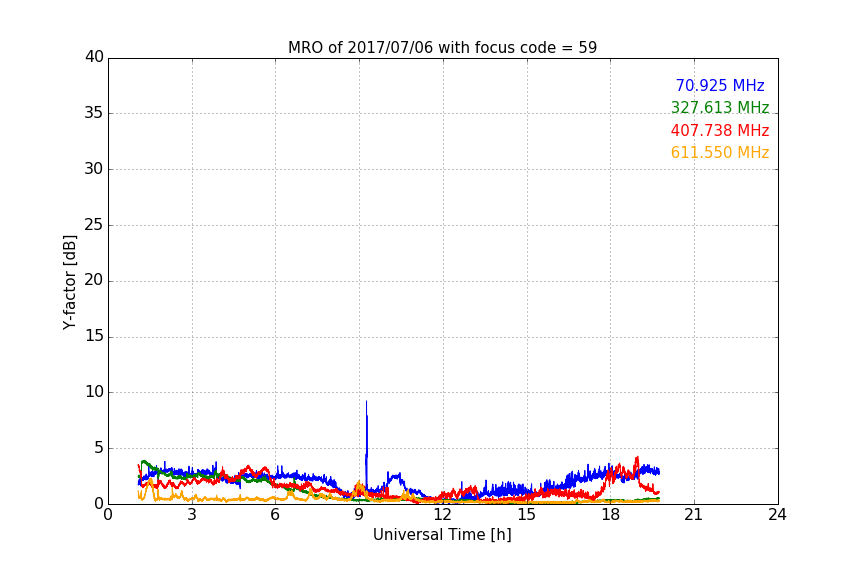This screenshot has width=864, height=576.
Task: Click the y-axis tick label '10'
Action: 94,392
